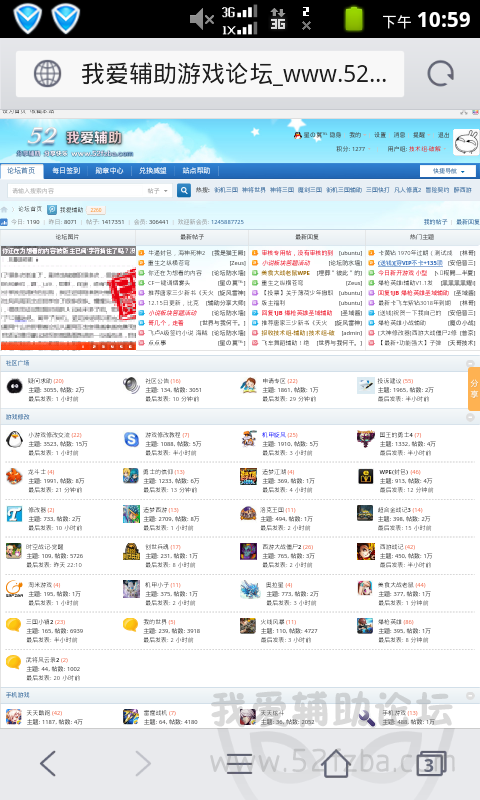The width and height of the screenshot is (480, 800).
Task: Open 龙斗士 board icon
Action: tap(14, 476)
